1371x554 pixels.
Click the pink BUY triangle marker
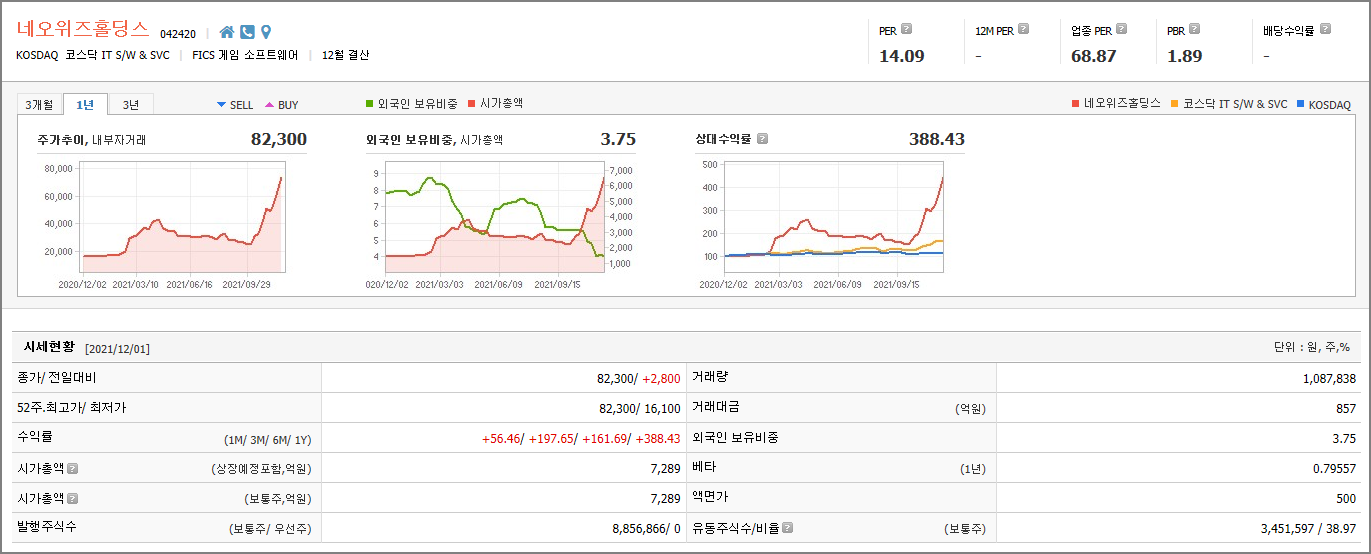click(x=269, y=105)
